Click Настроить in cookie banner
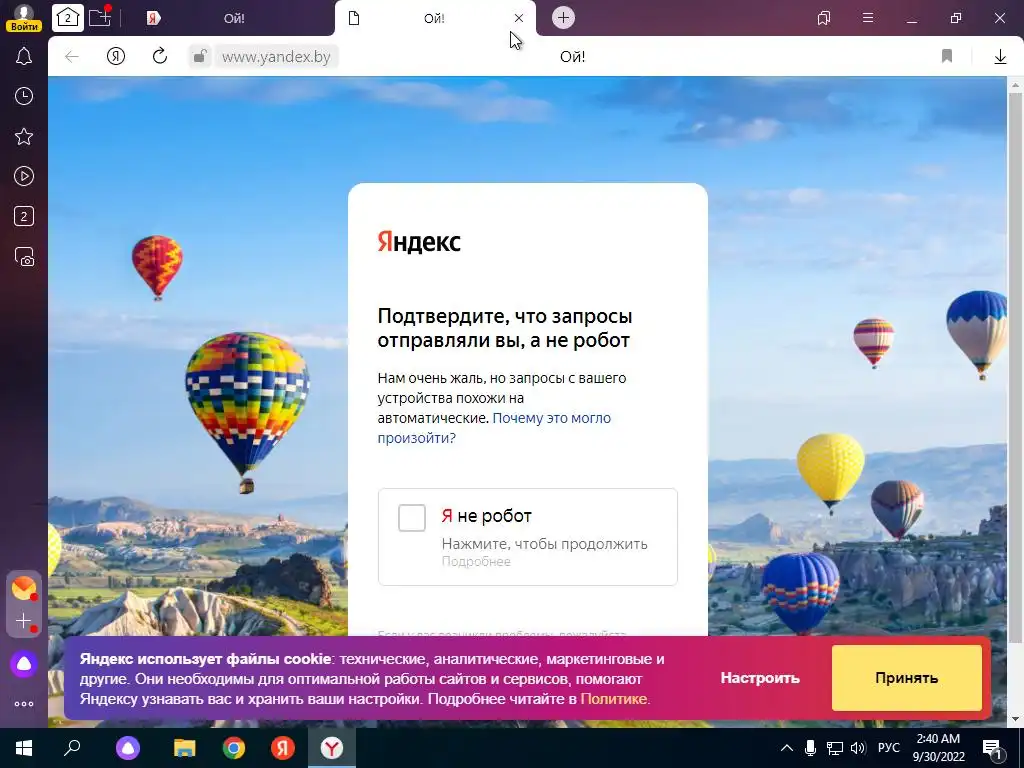 point(760,678)
